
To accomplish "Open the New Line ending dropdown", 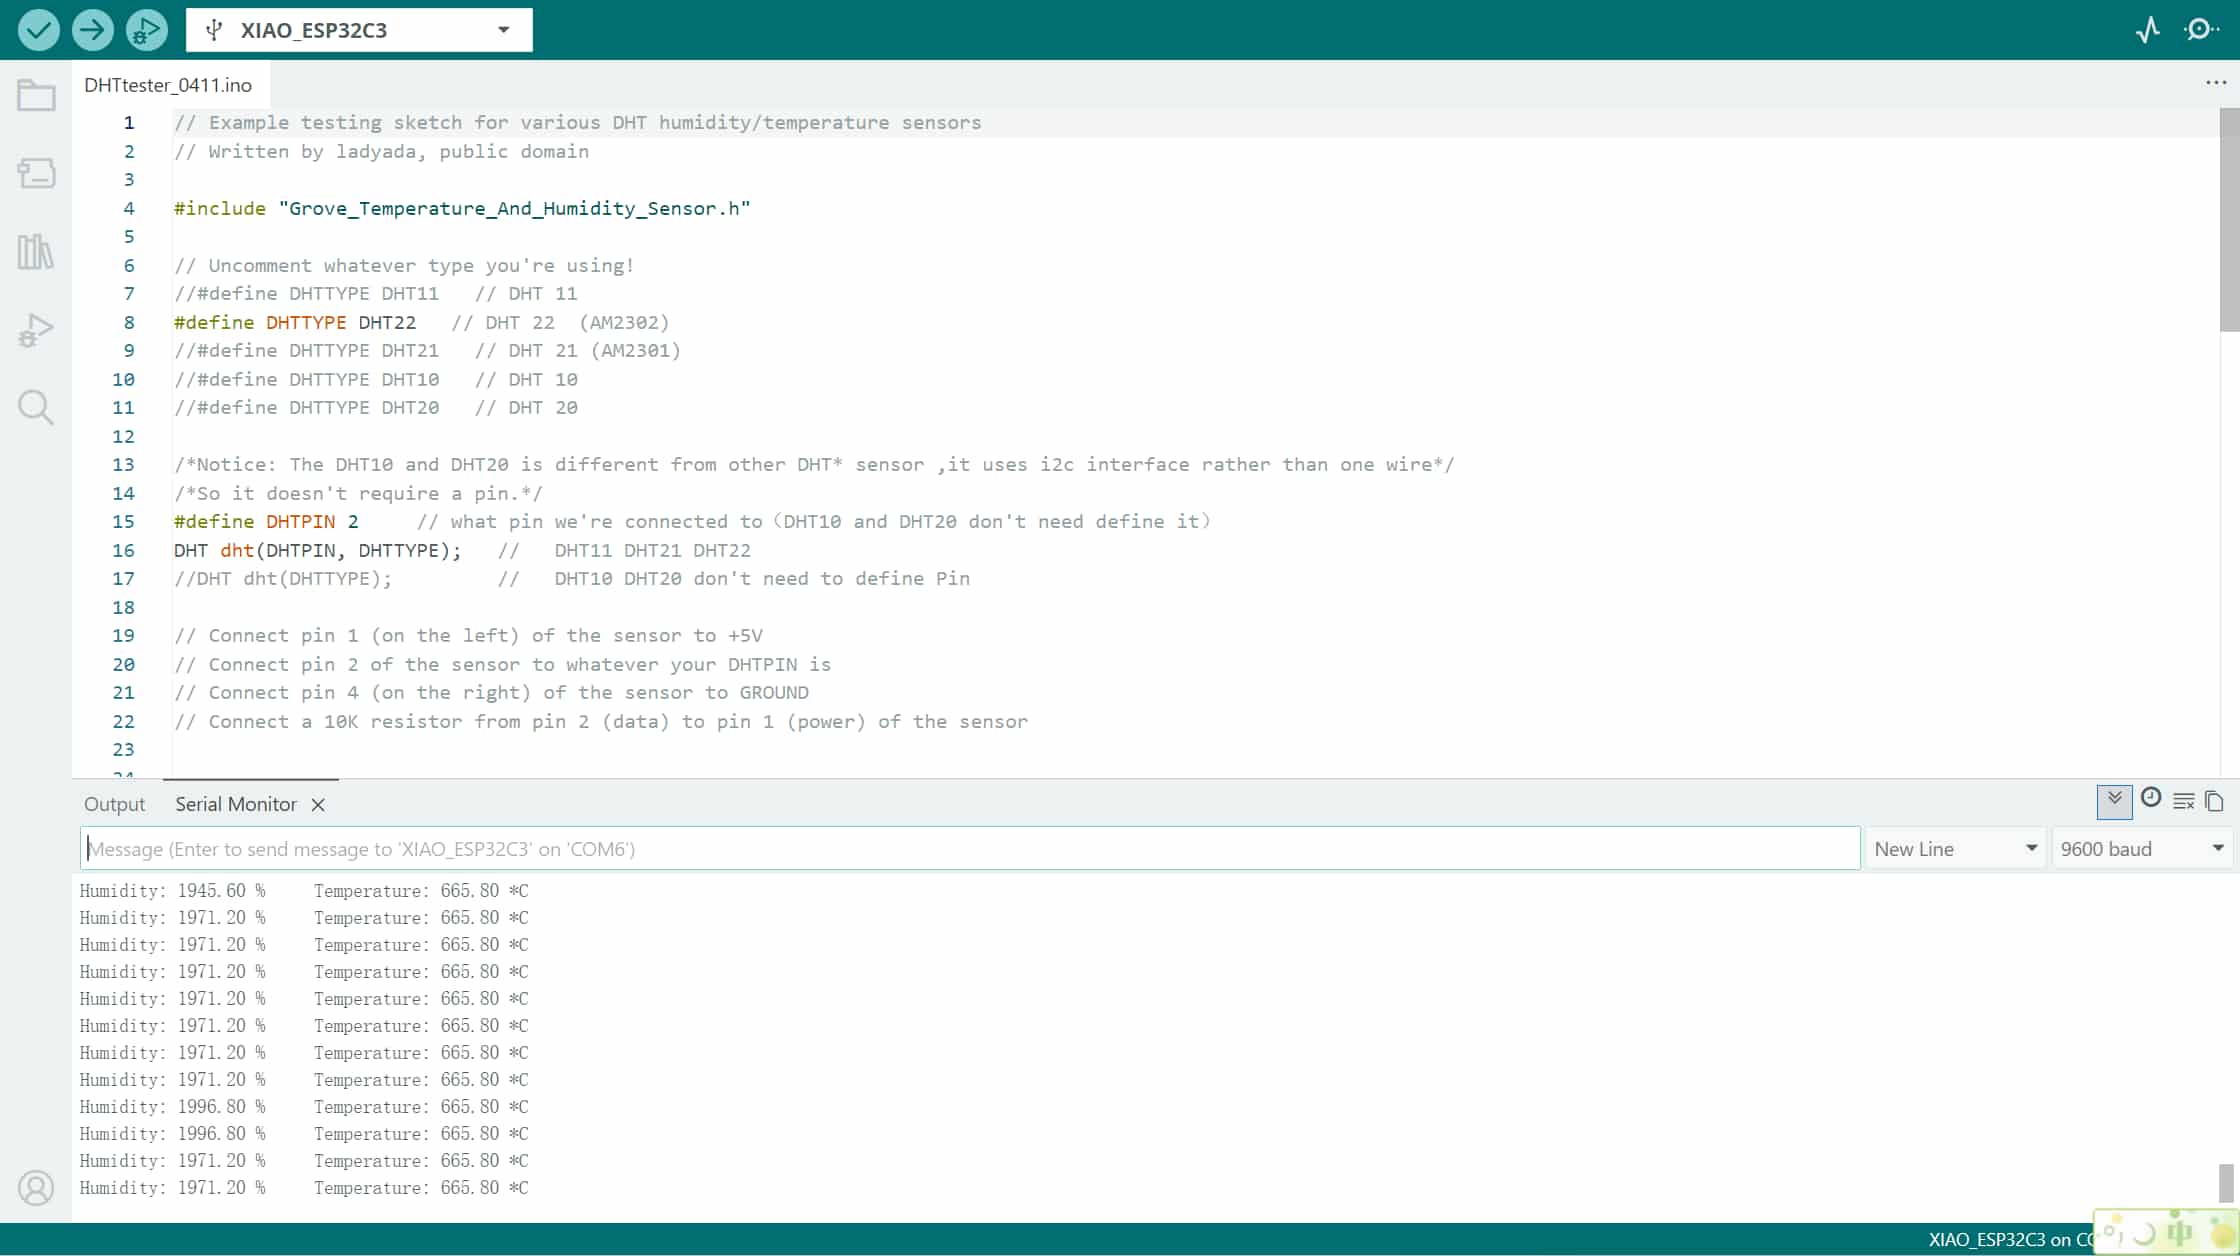I will pos(1955,849).
